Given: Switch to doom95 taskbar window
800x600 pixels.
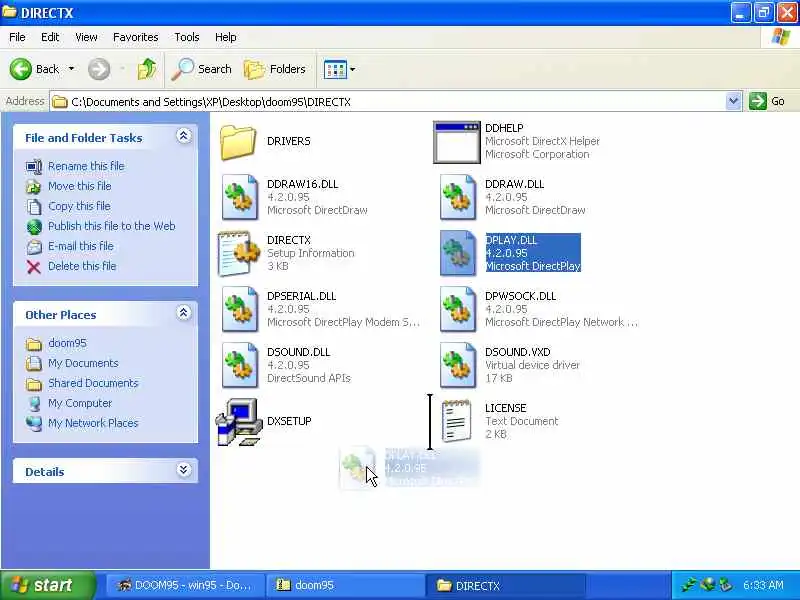Looking at the screenshot, I should (345, 585).
